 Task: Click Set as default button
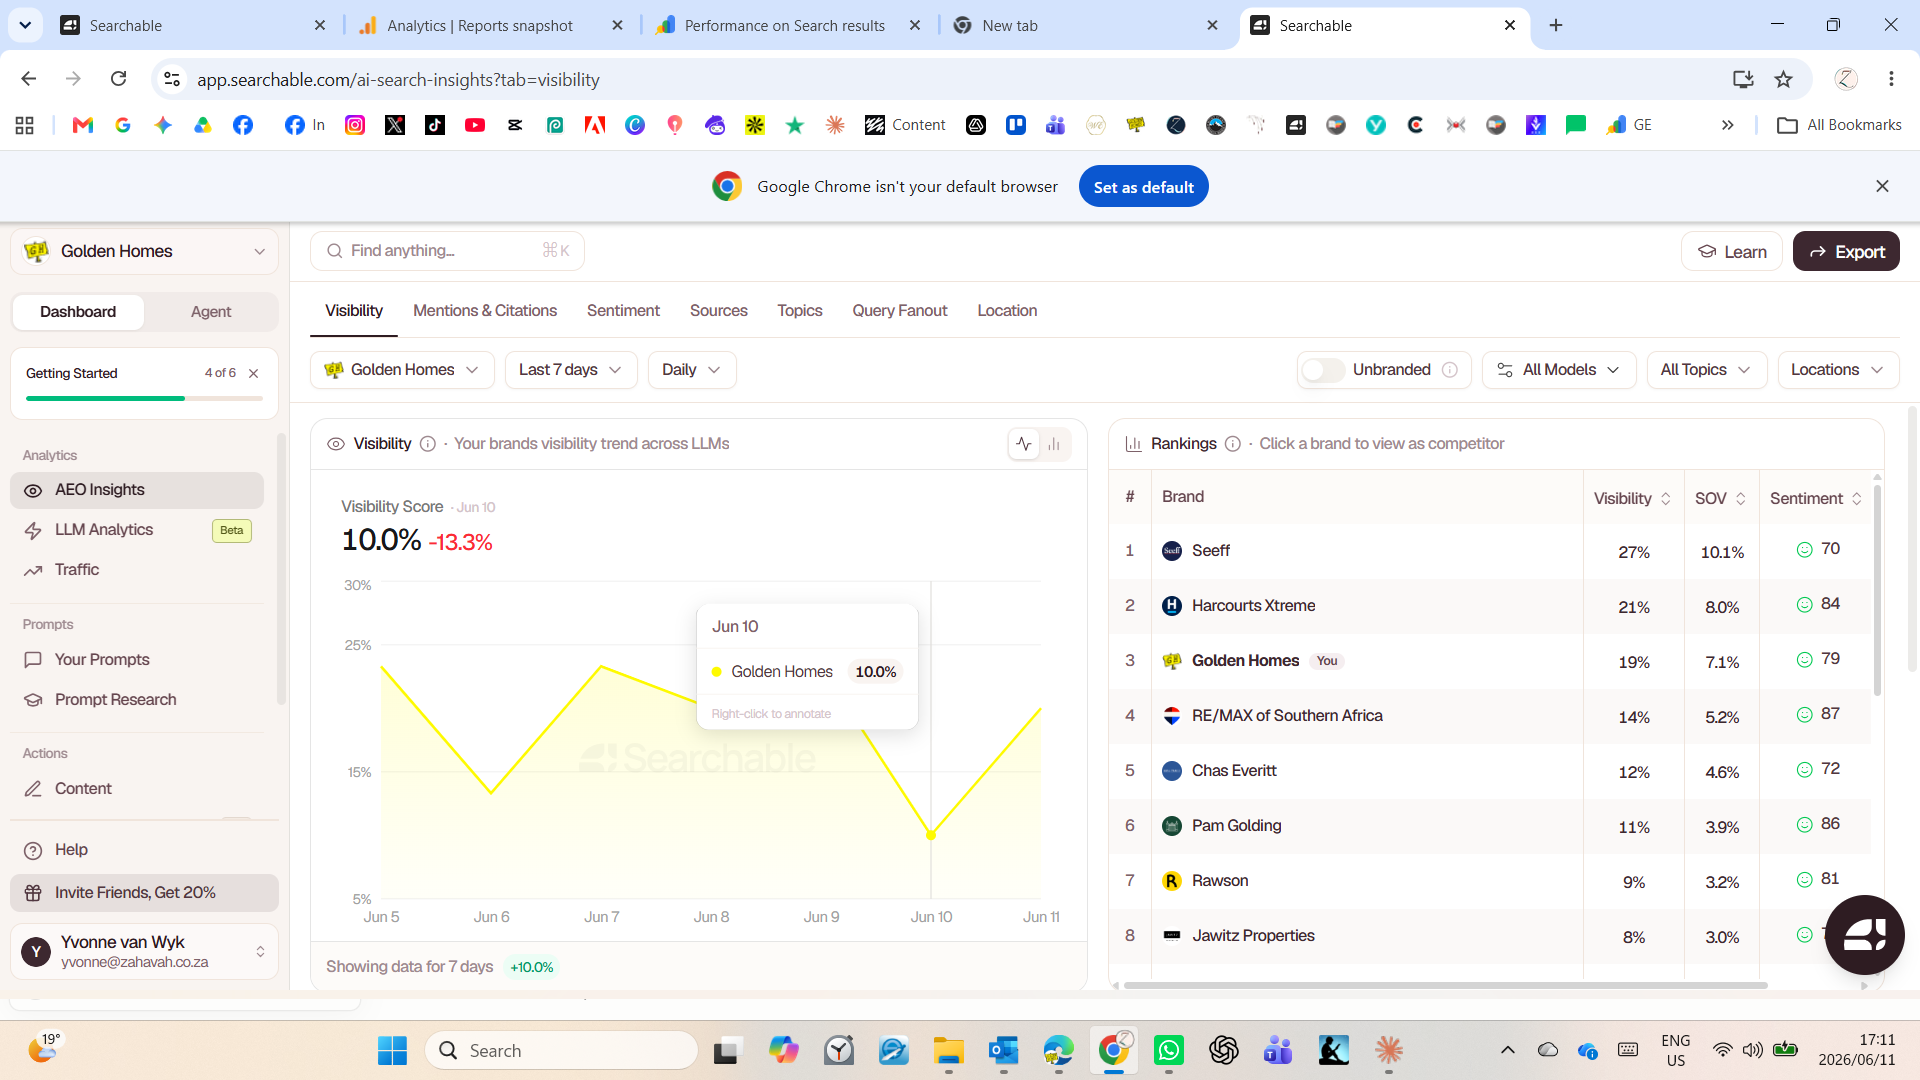[1143, 187]
